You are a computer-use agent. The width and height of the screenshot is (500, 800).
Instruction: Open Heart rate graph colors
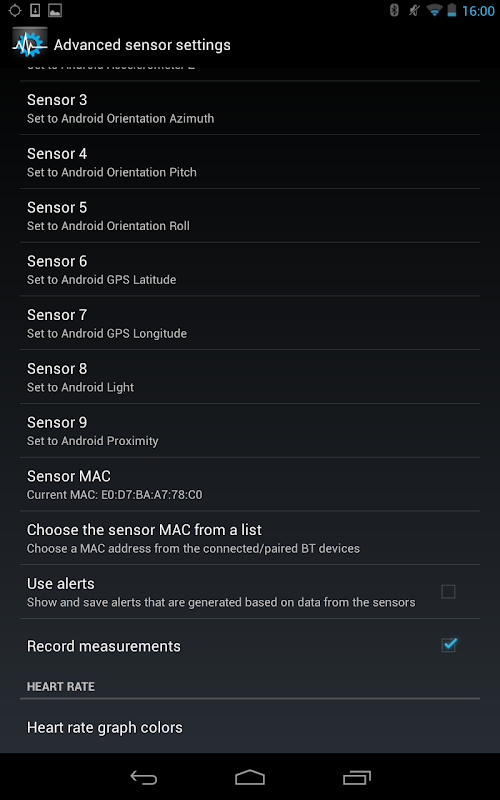250,727
